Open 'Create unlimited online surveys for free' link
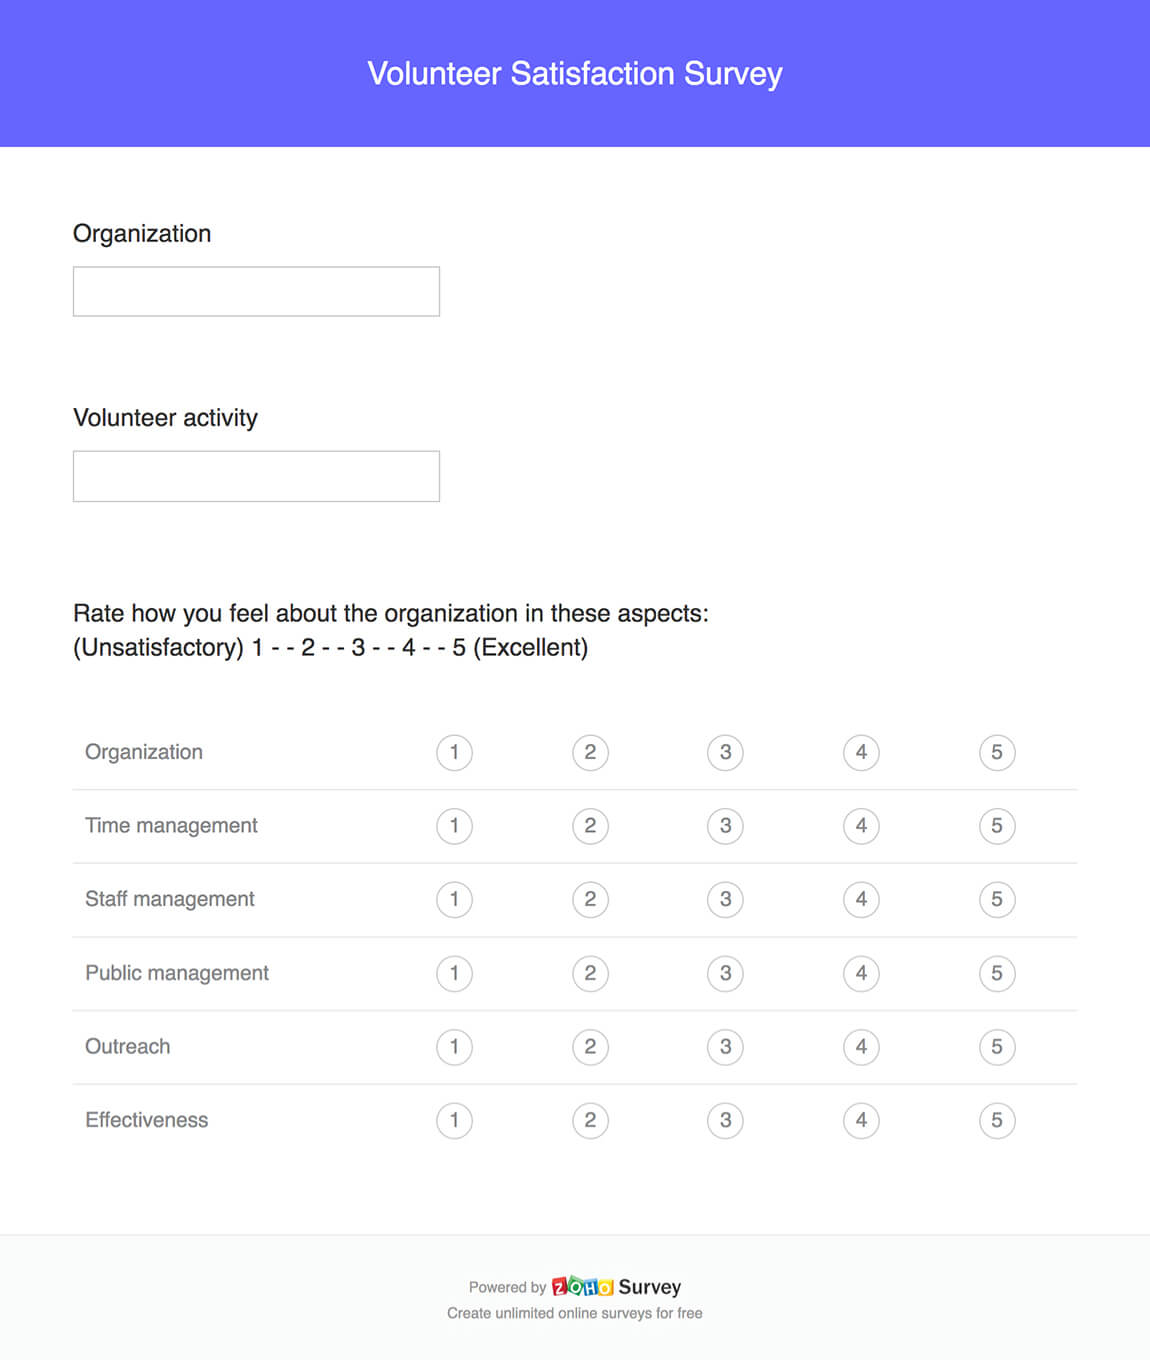Viewport: 1150px width, 1360px height. (575, 1313)
